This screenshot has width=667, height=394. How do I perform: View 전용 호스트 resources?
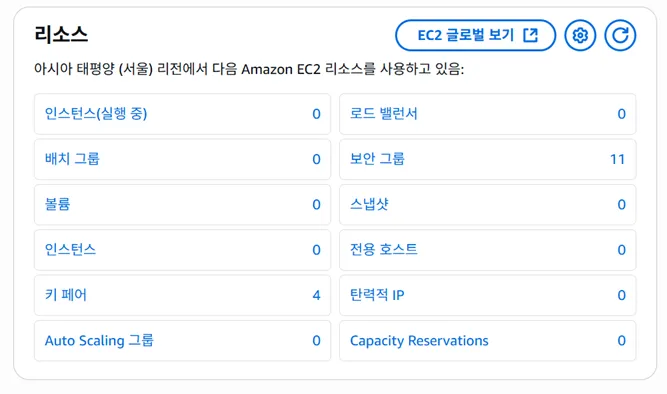click(384, 250)
